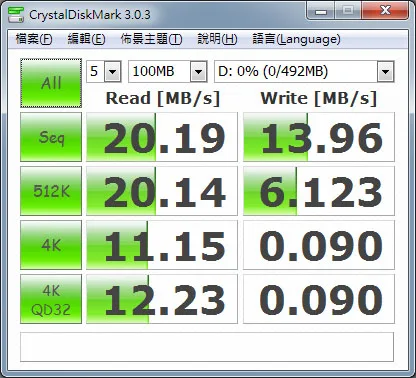Expand the D: drive selection dropdown
Screen dimensions: 416x378
[x=385, y=71]
